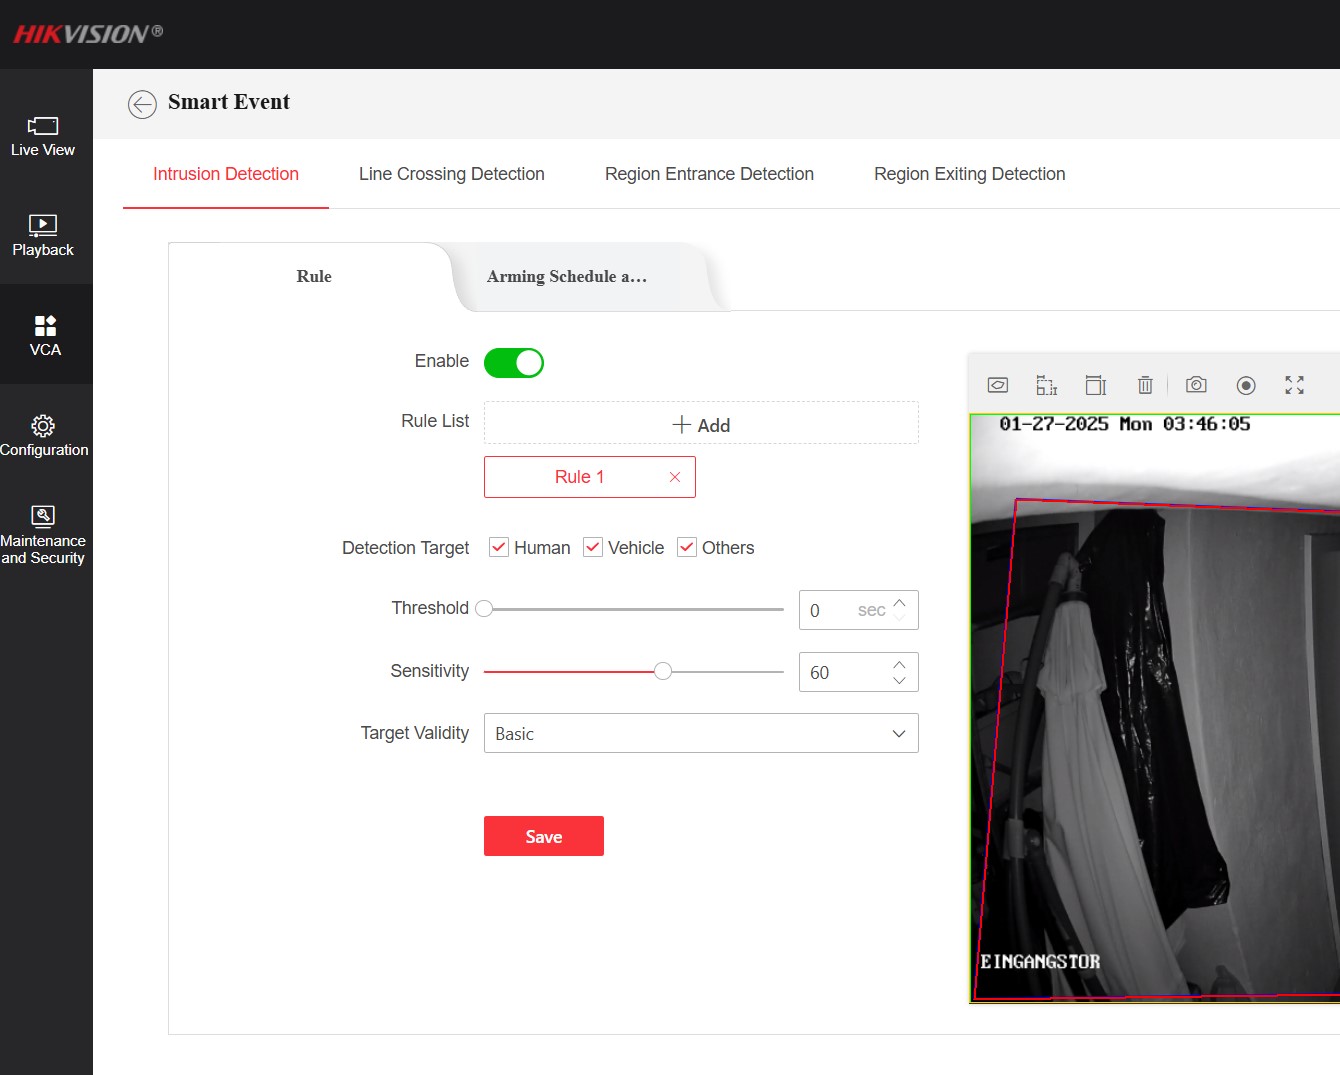Screen dimensions: 1340x1075
Task: Uncheck the Others detection target
Action: click(687, 547)
